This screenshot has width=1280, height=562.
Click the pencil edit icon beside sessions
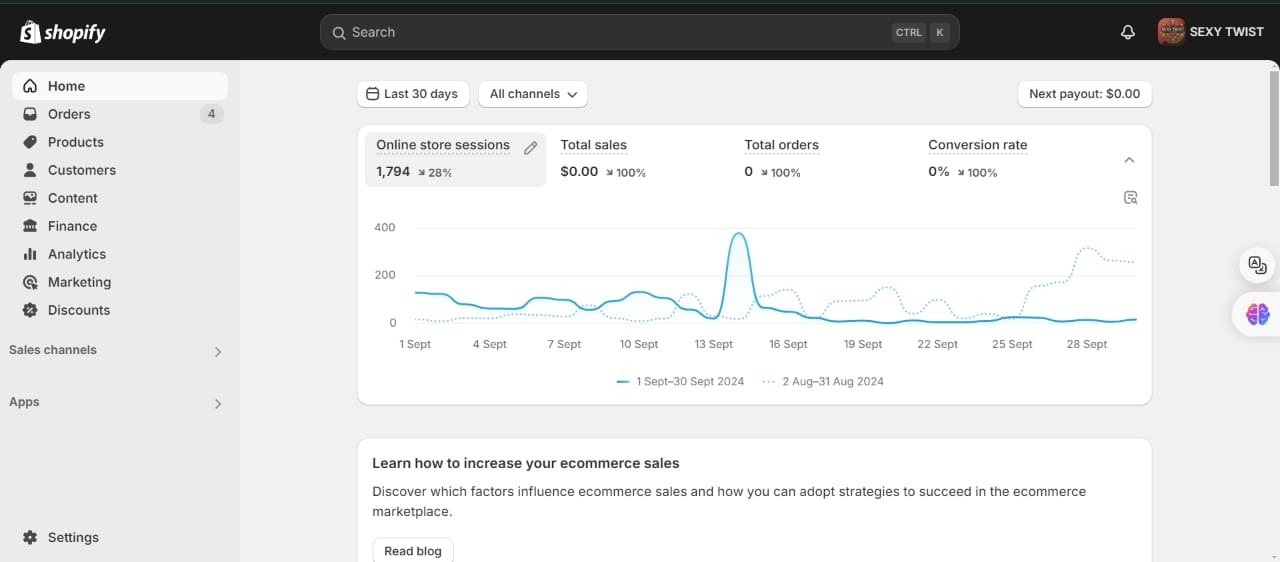[x=530, y=148]
